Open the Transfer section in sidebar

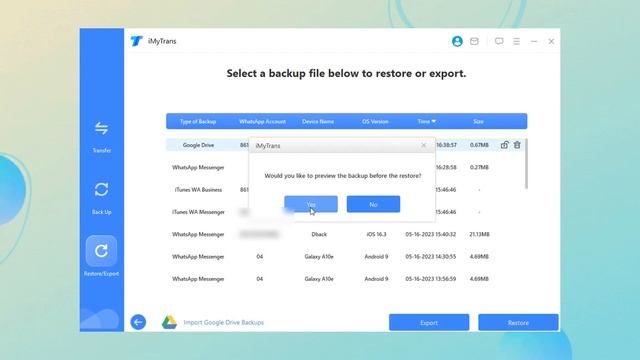(x=101, y=137)
